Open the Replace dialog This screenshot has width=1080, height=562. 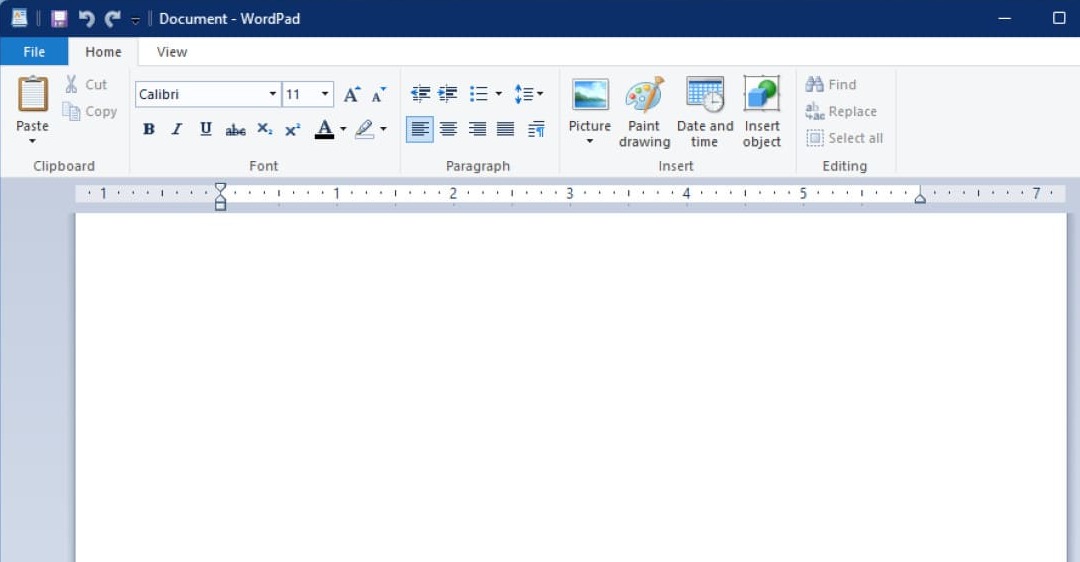(841, 111)
